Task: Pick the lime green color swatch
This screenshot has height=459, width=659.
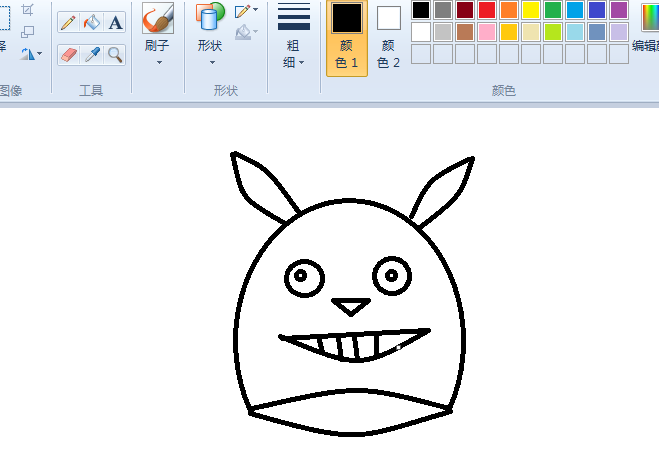Action: [553, 32]
